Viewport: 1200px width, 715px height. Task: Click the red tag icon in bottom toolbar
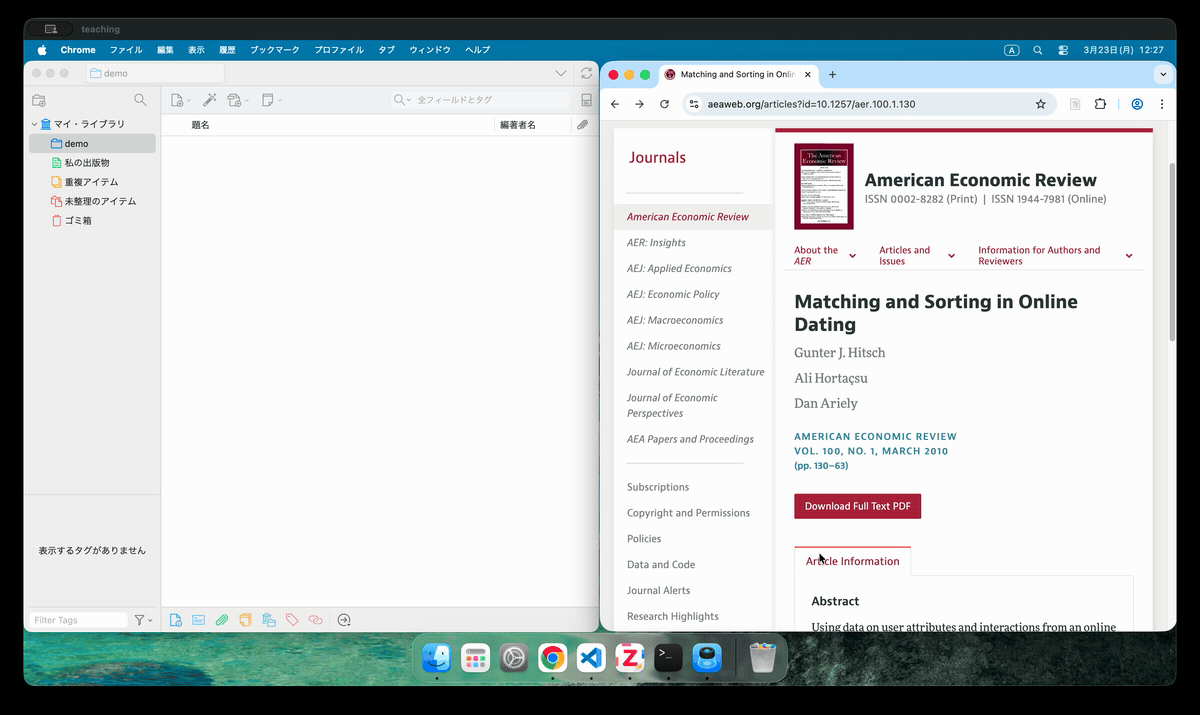(x=292, y=620)
